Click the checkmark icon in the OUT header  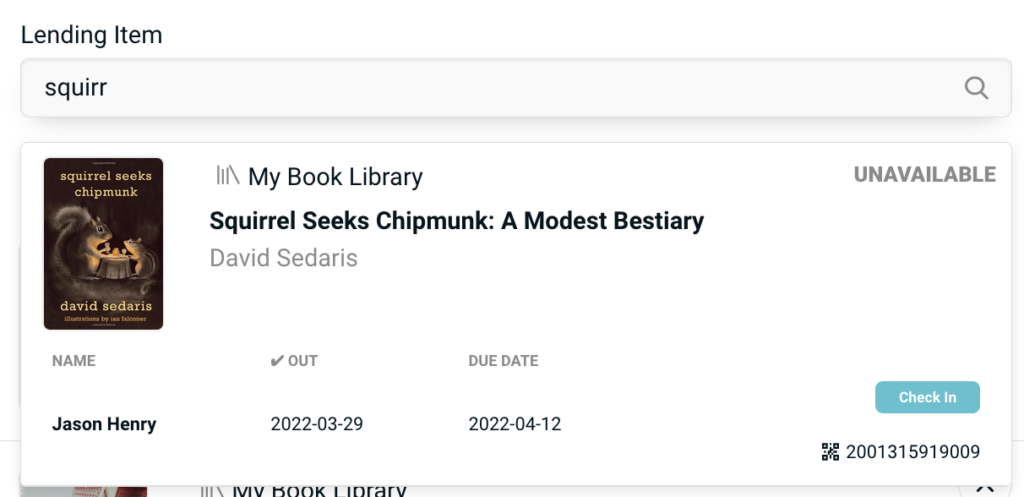(277, 361)
